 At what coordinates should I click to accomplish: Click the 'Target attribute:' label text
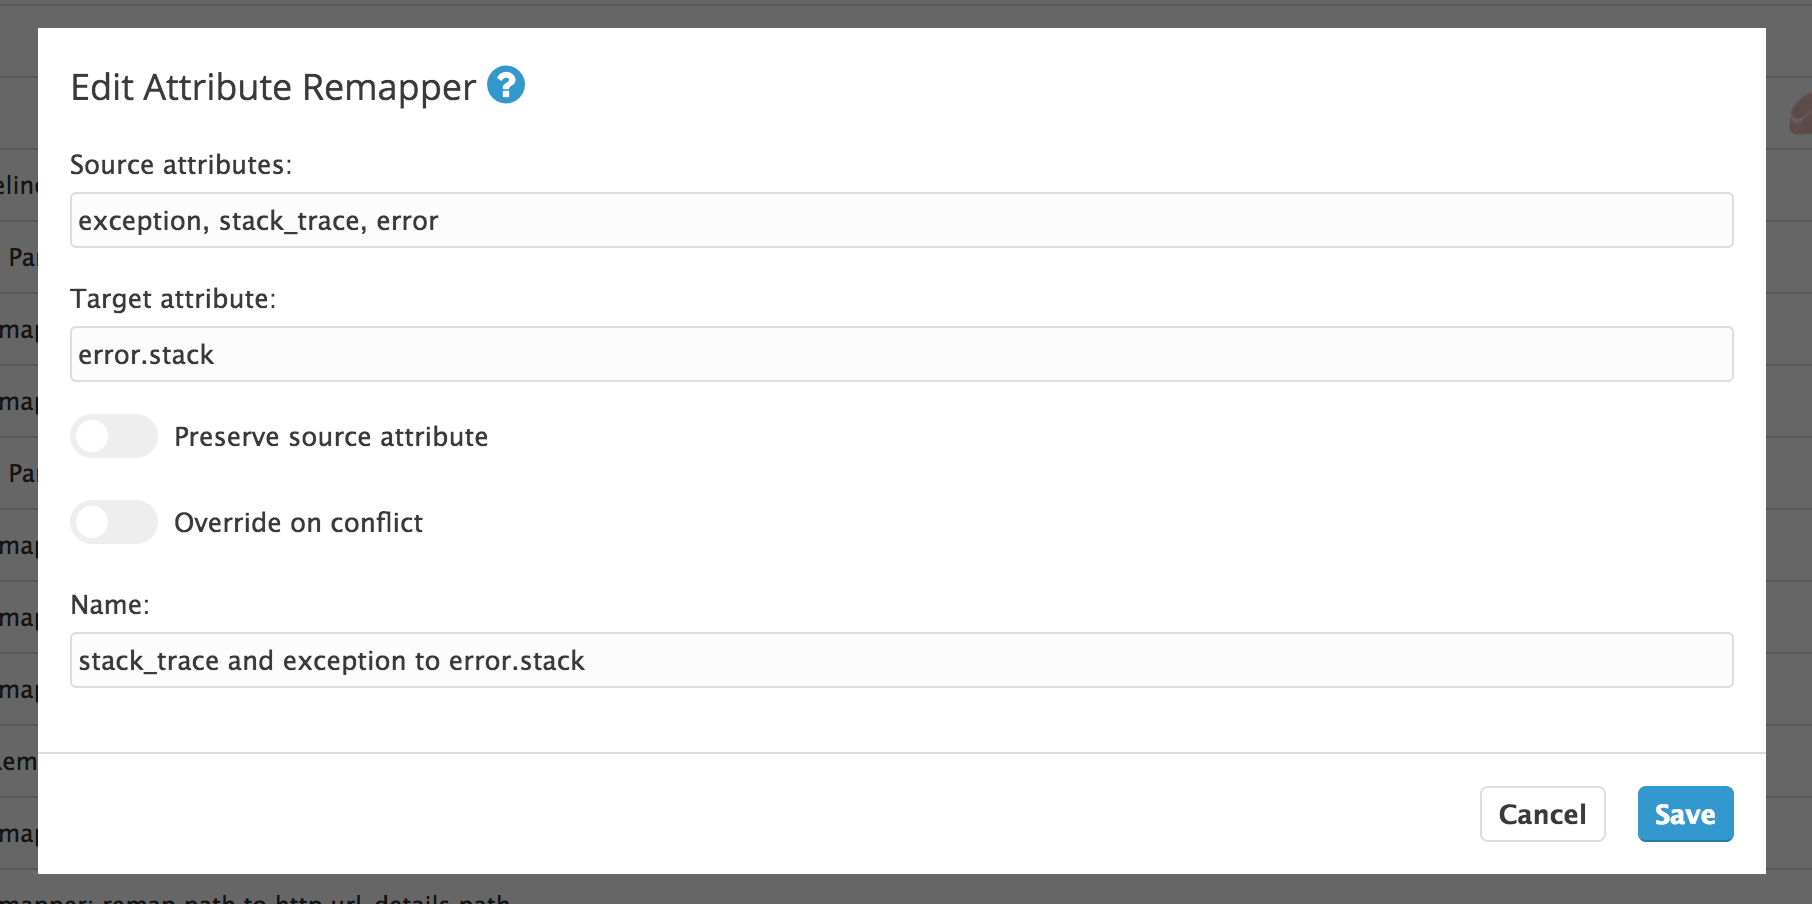(172, 298)
